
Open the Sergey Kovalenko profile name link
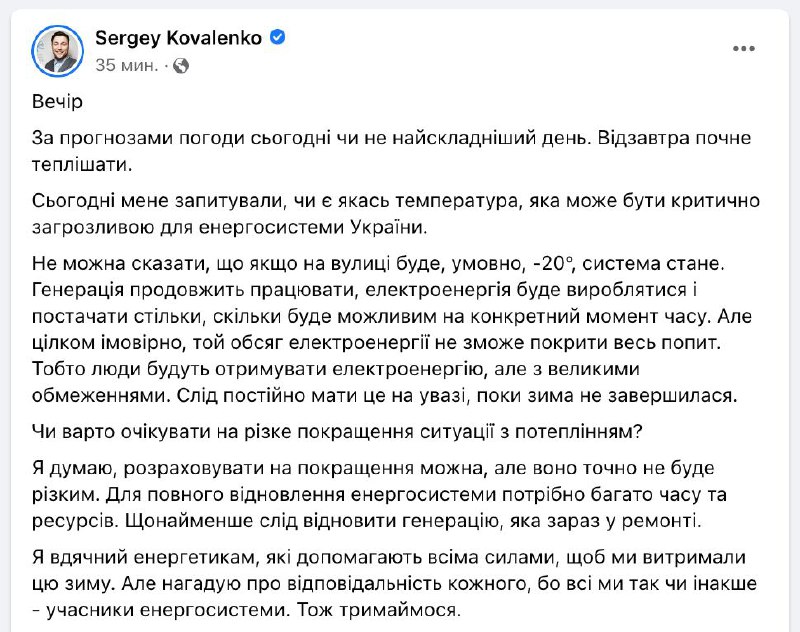pos(180,38)
